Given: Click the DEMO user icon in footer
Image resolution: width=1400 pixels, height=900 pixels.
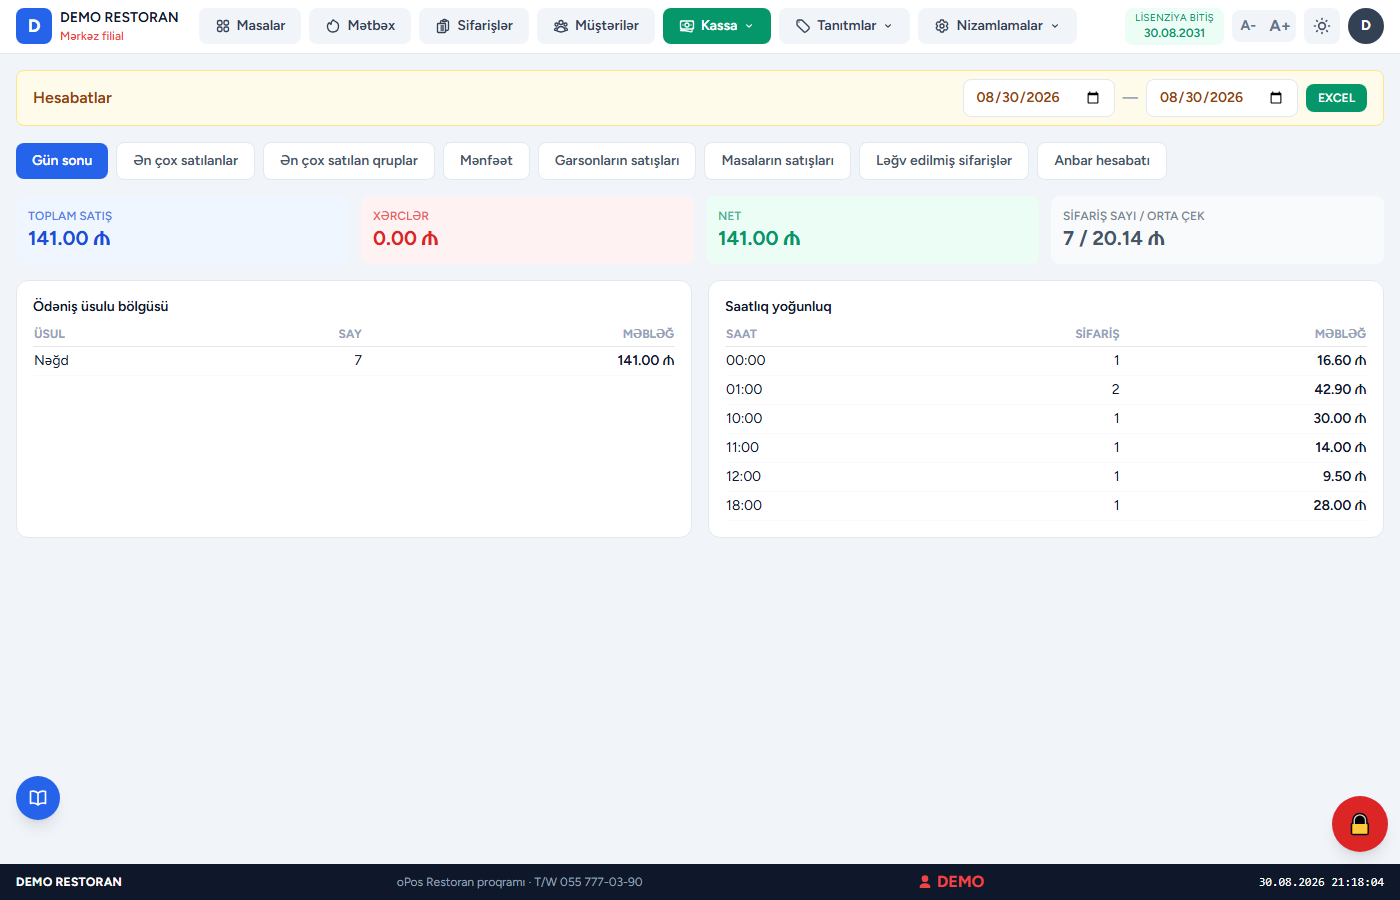Looking at the screenshot, I should pyautogui.click(x=925, y=882).
